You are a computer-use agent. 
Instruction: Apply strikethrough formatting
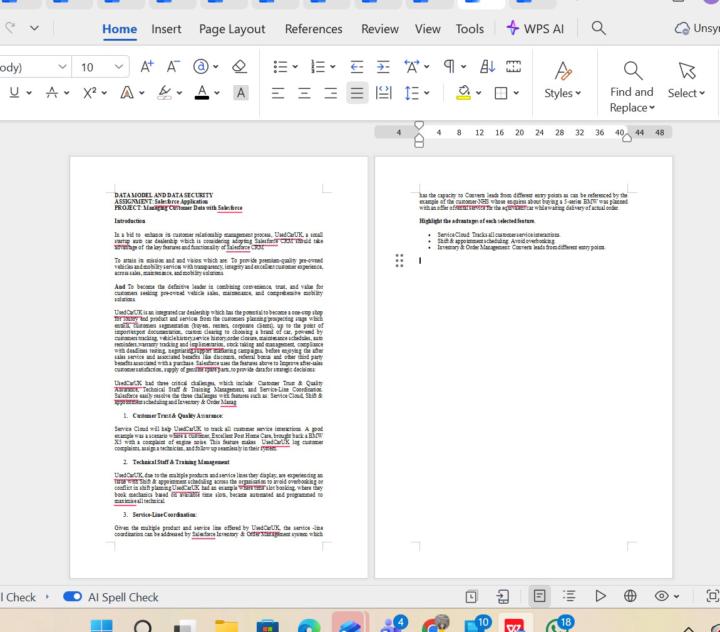point(52,93)
